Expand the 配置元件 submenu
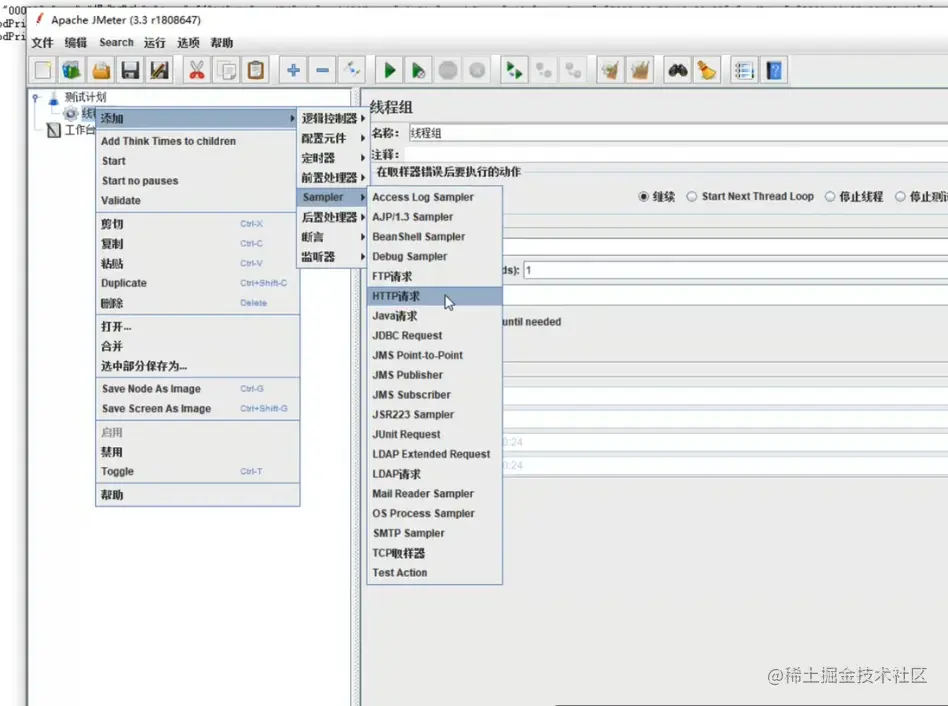 [333, 138]
